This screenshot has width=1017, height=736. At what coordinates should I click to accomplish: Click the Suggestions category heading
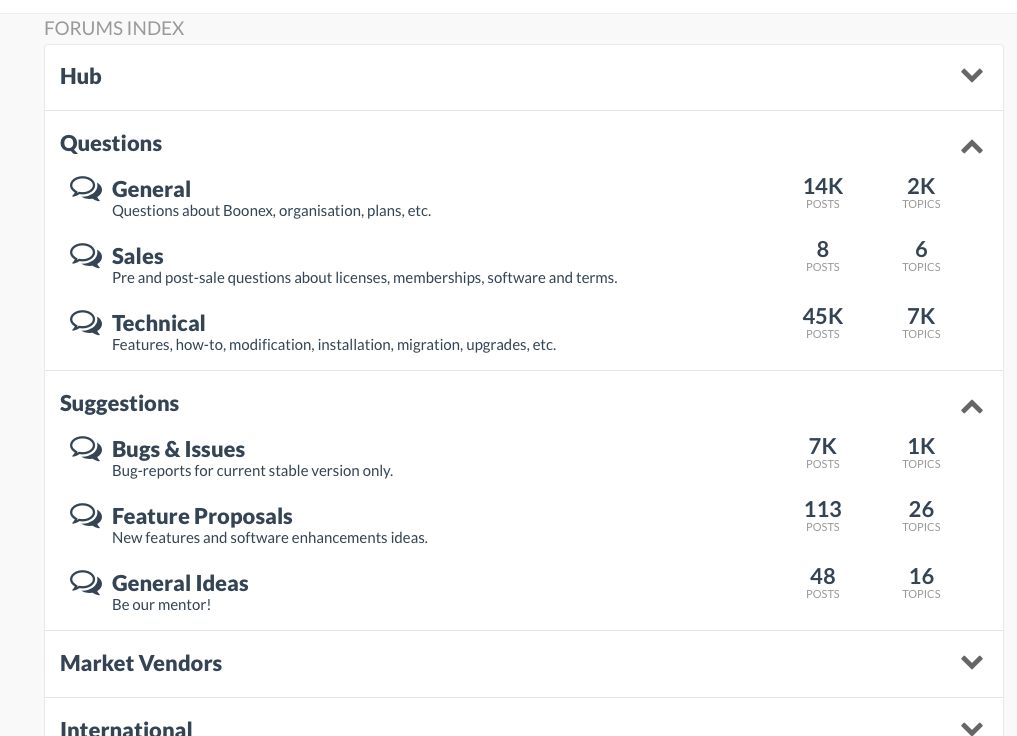tap(119, 403)
